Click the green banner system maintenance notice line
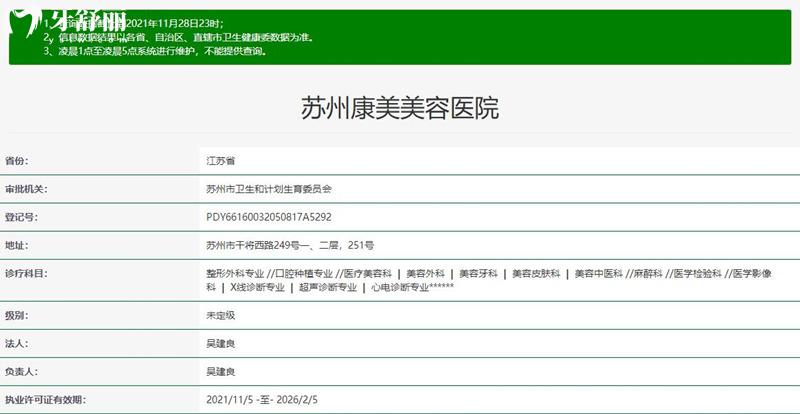 point(155,50)
